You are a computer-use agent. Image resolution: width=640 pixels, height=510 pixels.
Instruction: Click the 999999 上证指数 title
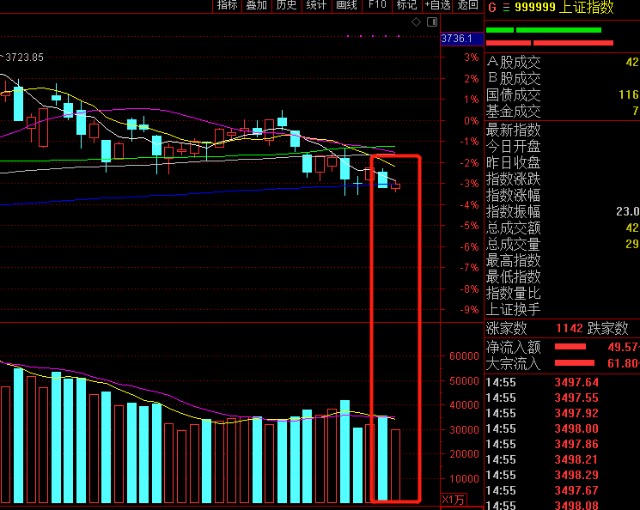[564, 7]
